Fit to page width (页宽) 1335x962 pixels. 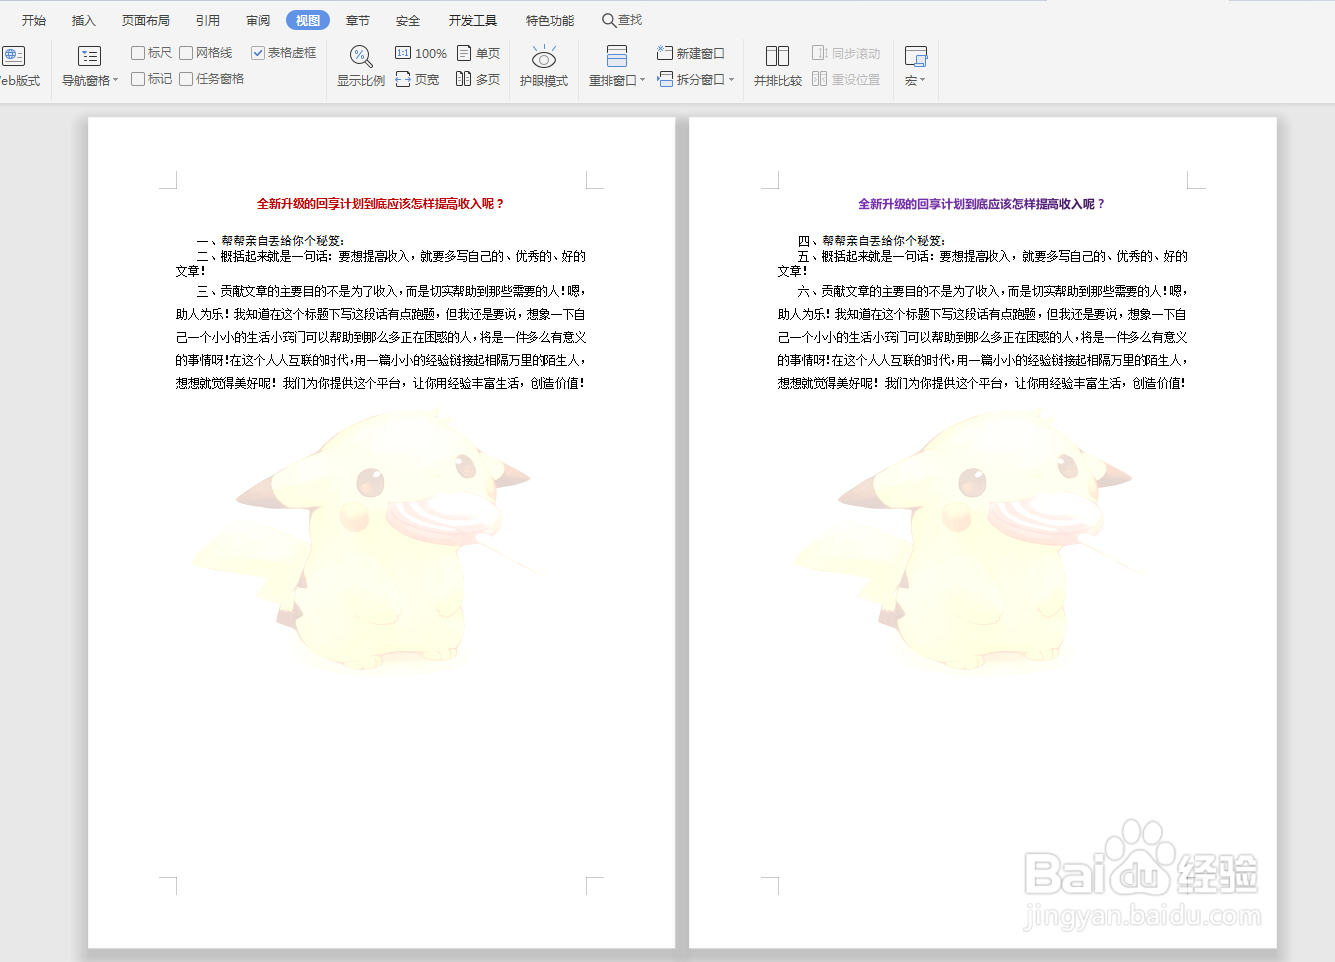(417, 79)
